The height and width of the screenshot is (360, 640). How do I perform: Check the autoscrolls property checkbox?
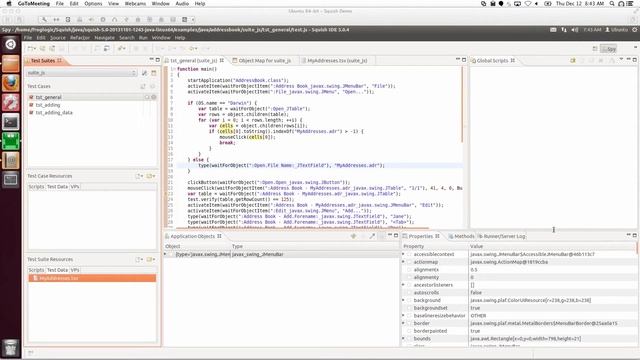409,293
